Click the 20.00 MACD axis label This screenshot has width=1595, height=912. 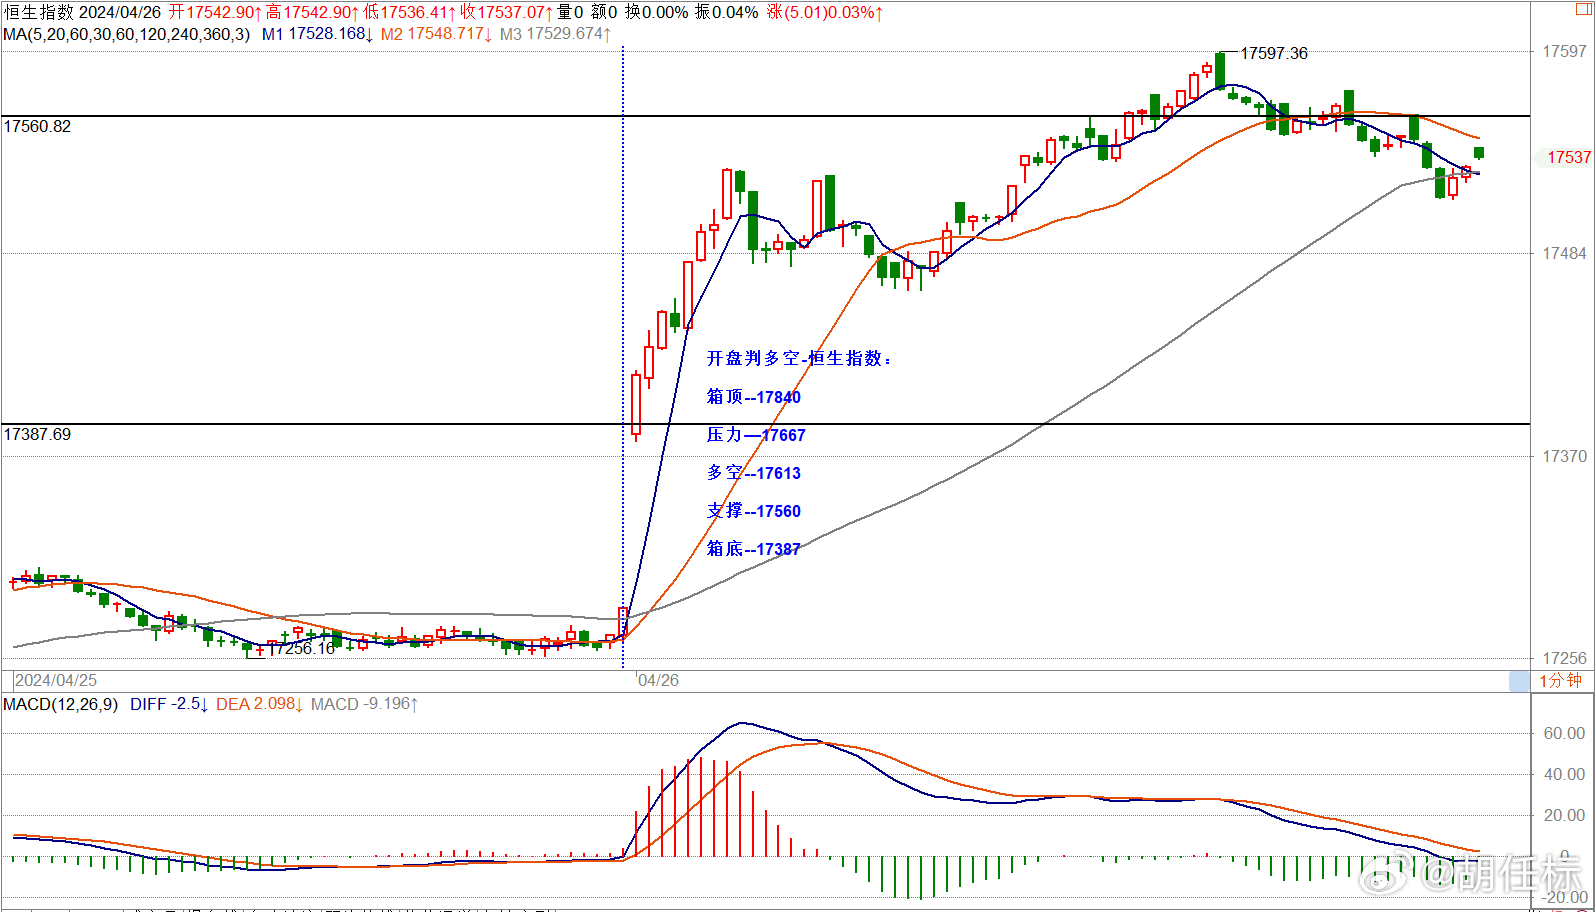1564,815
